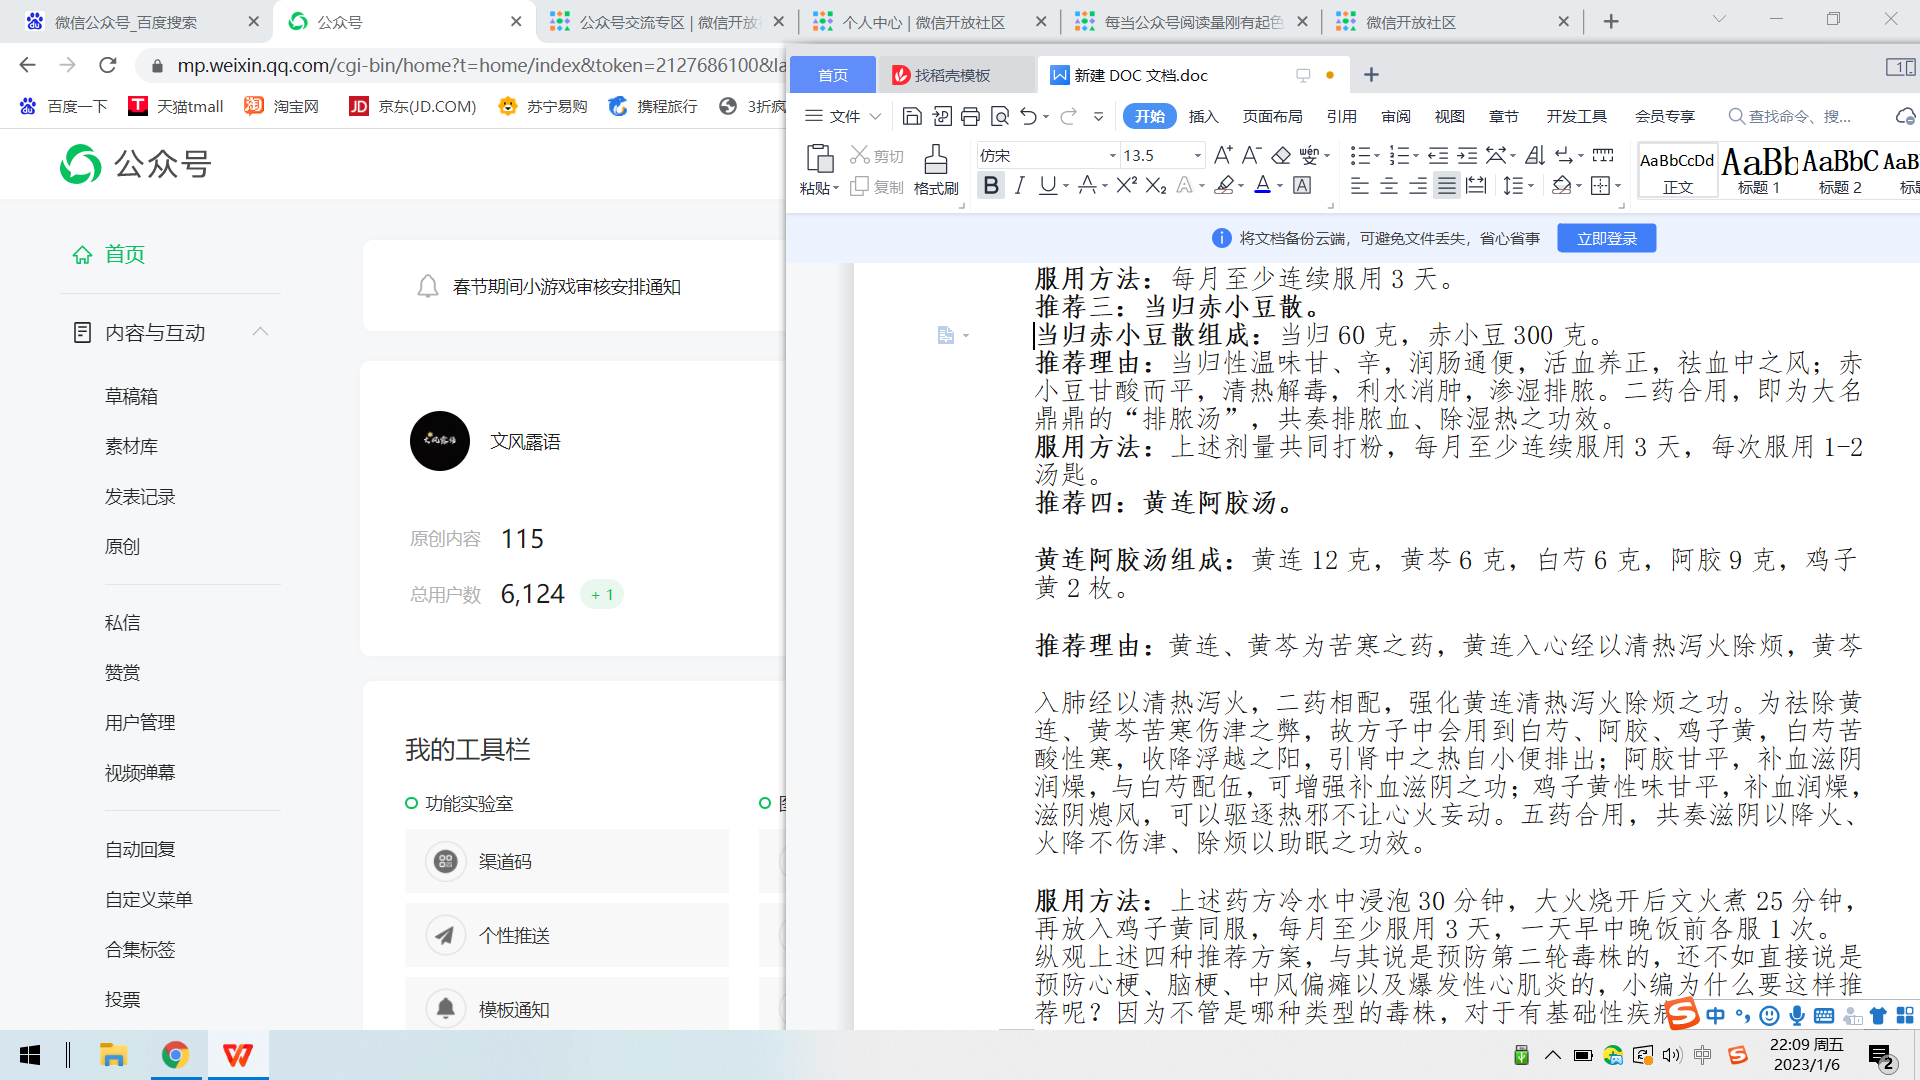The image size is (1920, 1080).
Task: Click the save document icon
Action: coord(911,117)
